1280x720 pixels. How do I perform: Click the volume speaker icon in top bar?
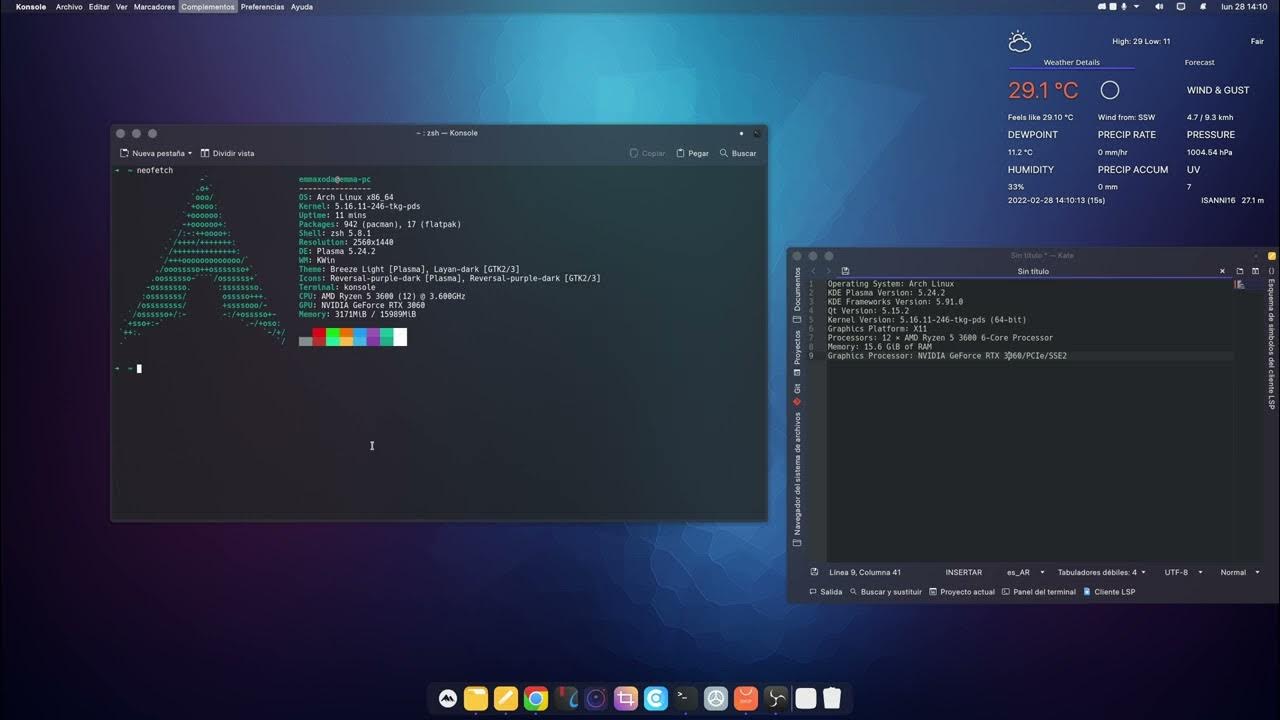pyautogui.click(x=1159, y=6)
